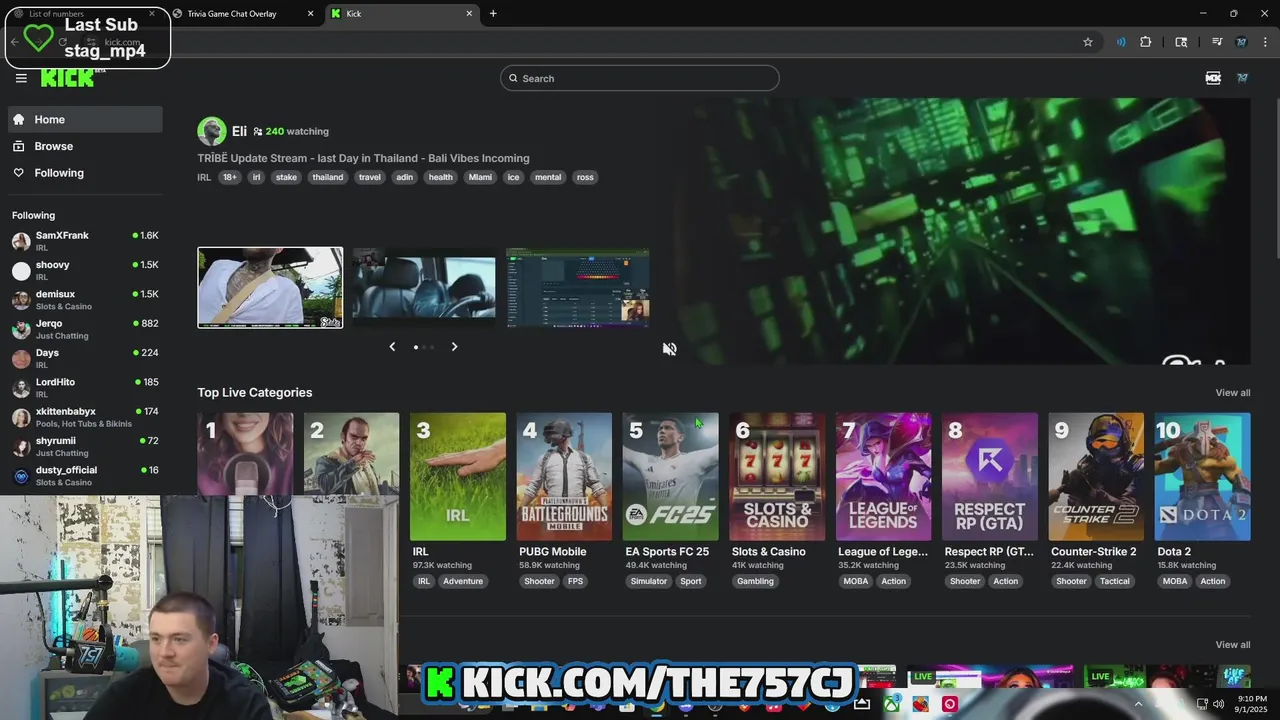Open the TRIBE Update Stream title
1280x720 pixels.
(x=363, y=158)
